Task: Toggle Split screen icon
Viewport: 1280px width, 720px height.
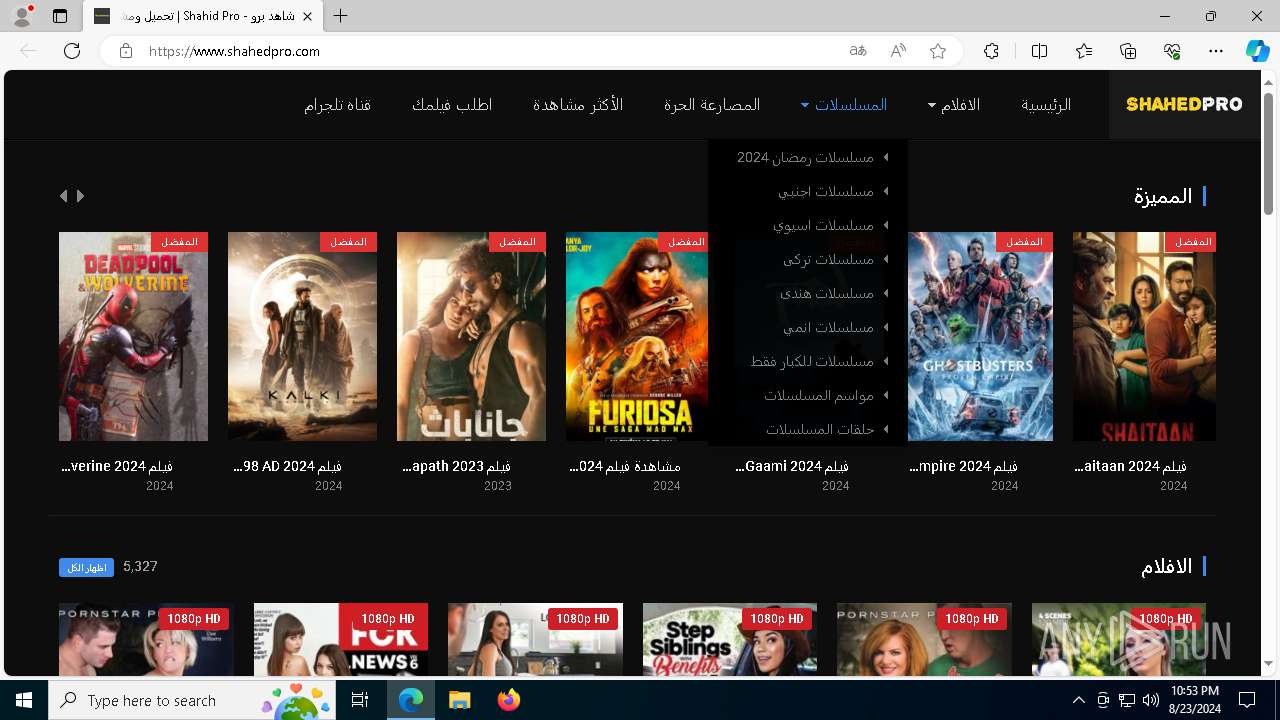Action: coord(1039,51)
